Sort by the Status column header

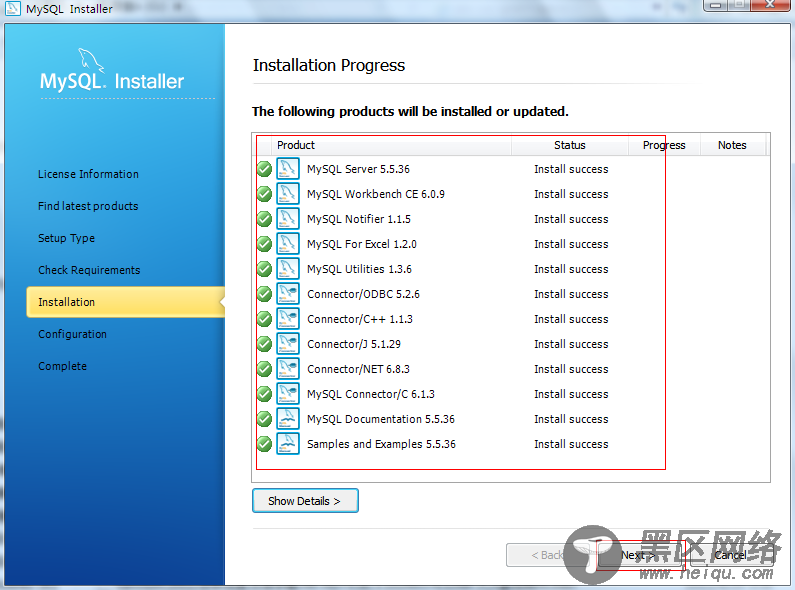[x=570, y=145]
